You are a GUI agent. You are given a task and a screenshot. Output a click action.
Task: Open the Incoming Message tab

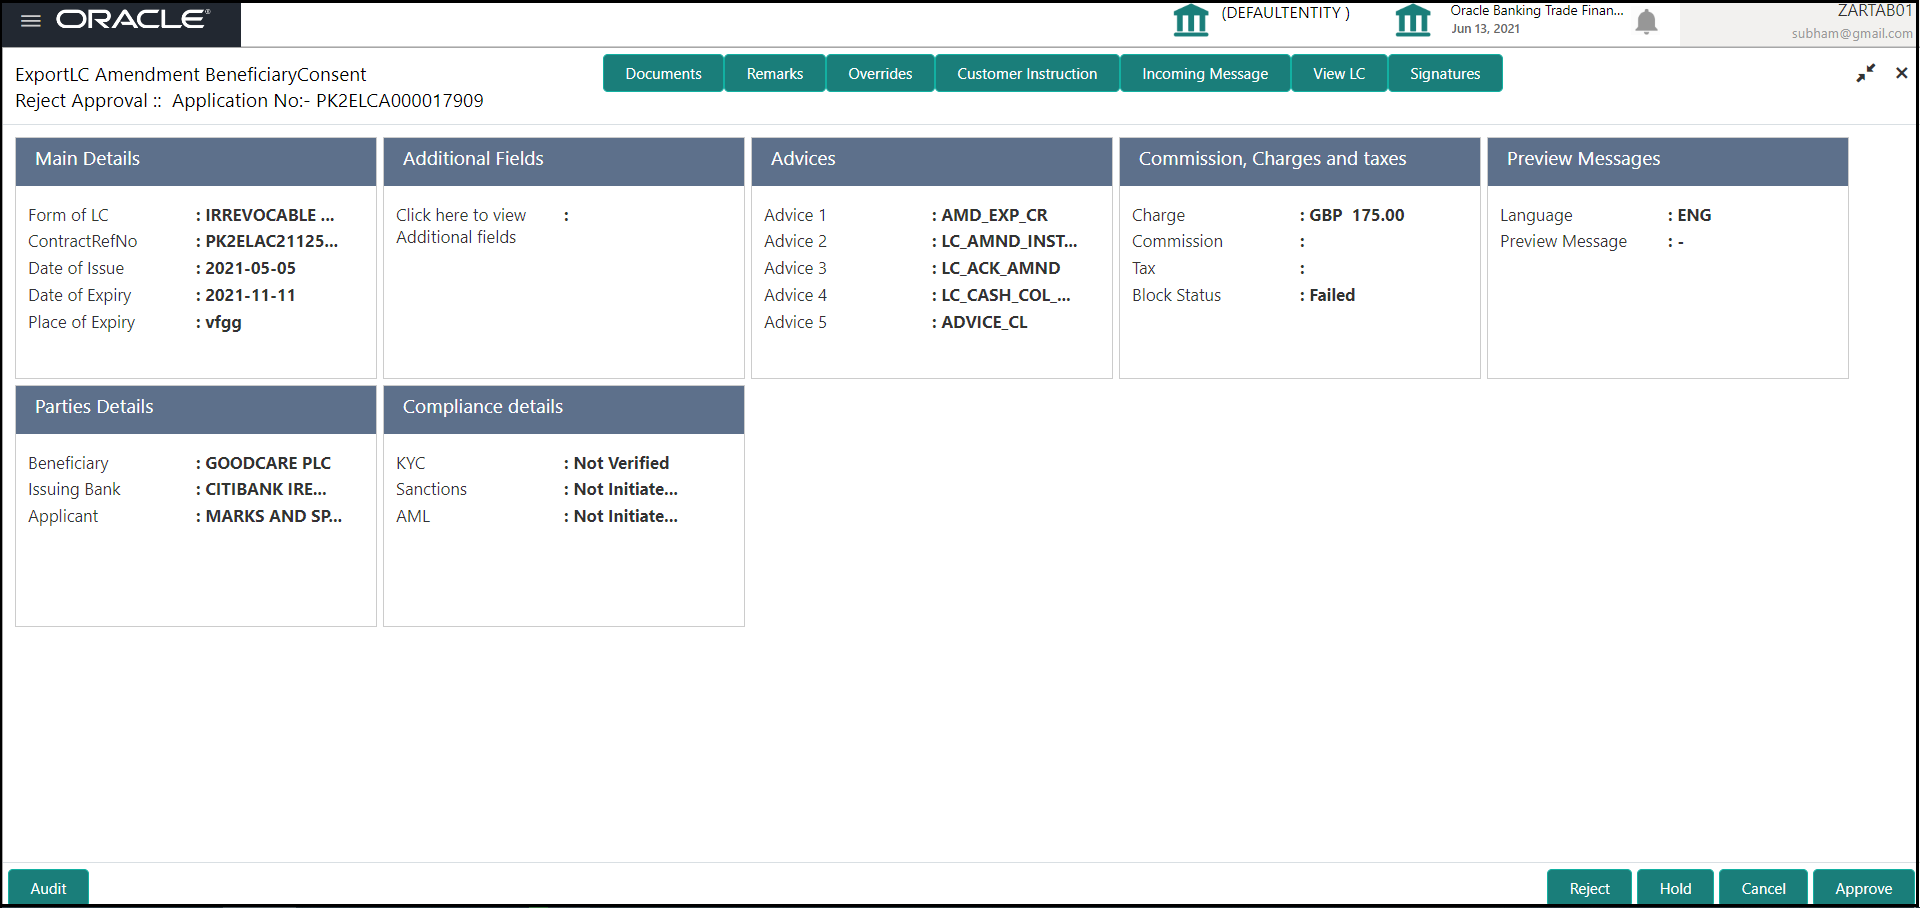pyautogui.click(x=1205, y=73)
